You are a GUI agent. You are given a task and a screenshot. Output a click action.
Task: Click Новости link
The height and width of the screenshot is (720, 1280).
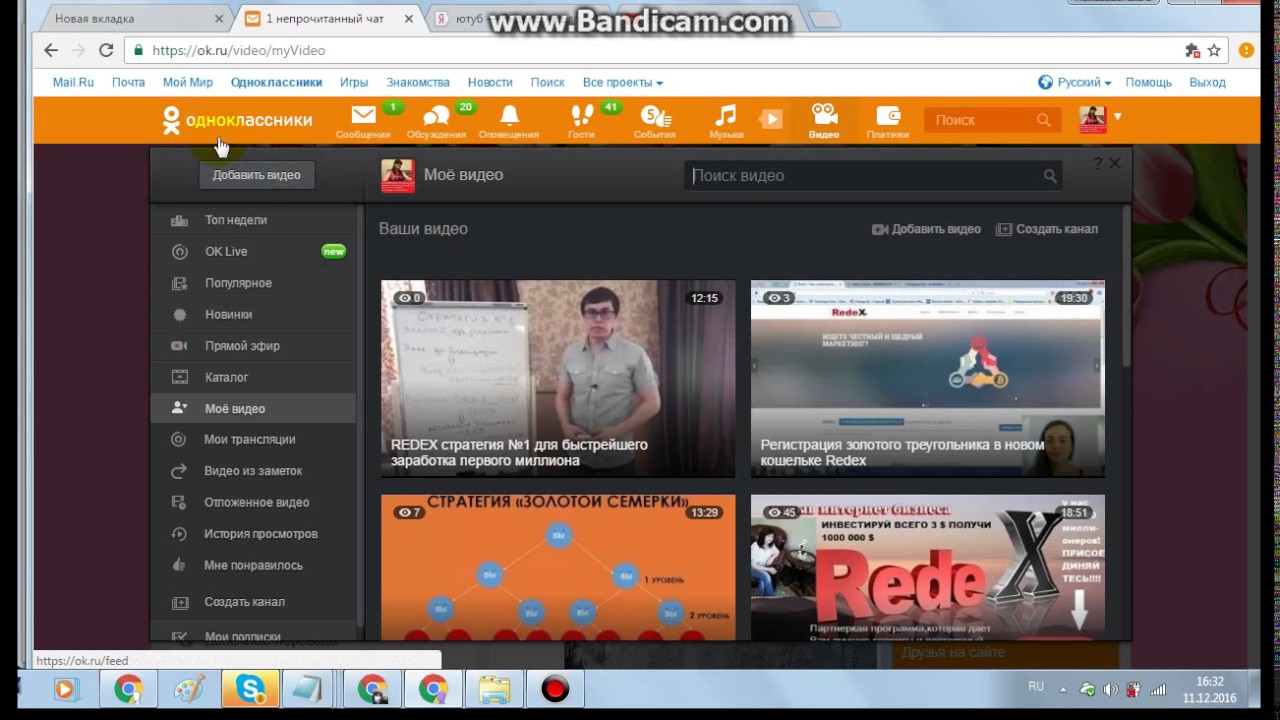(490, 83)
